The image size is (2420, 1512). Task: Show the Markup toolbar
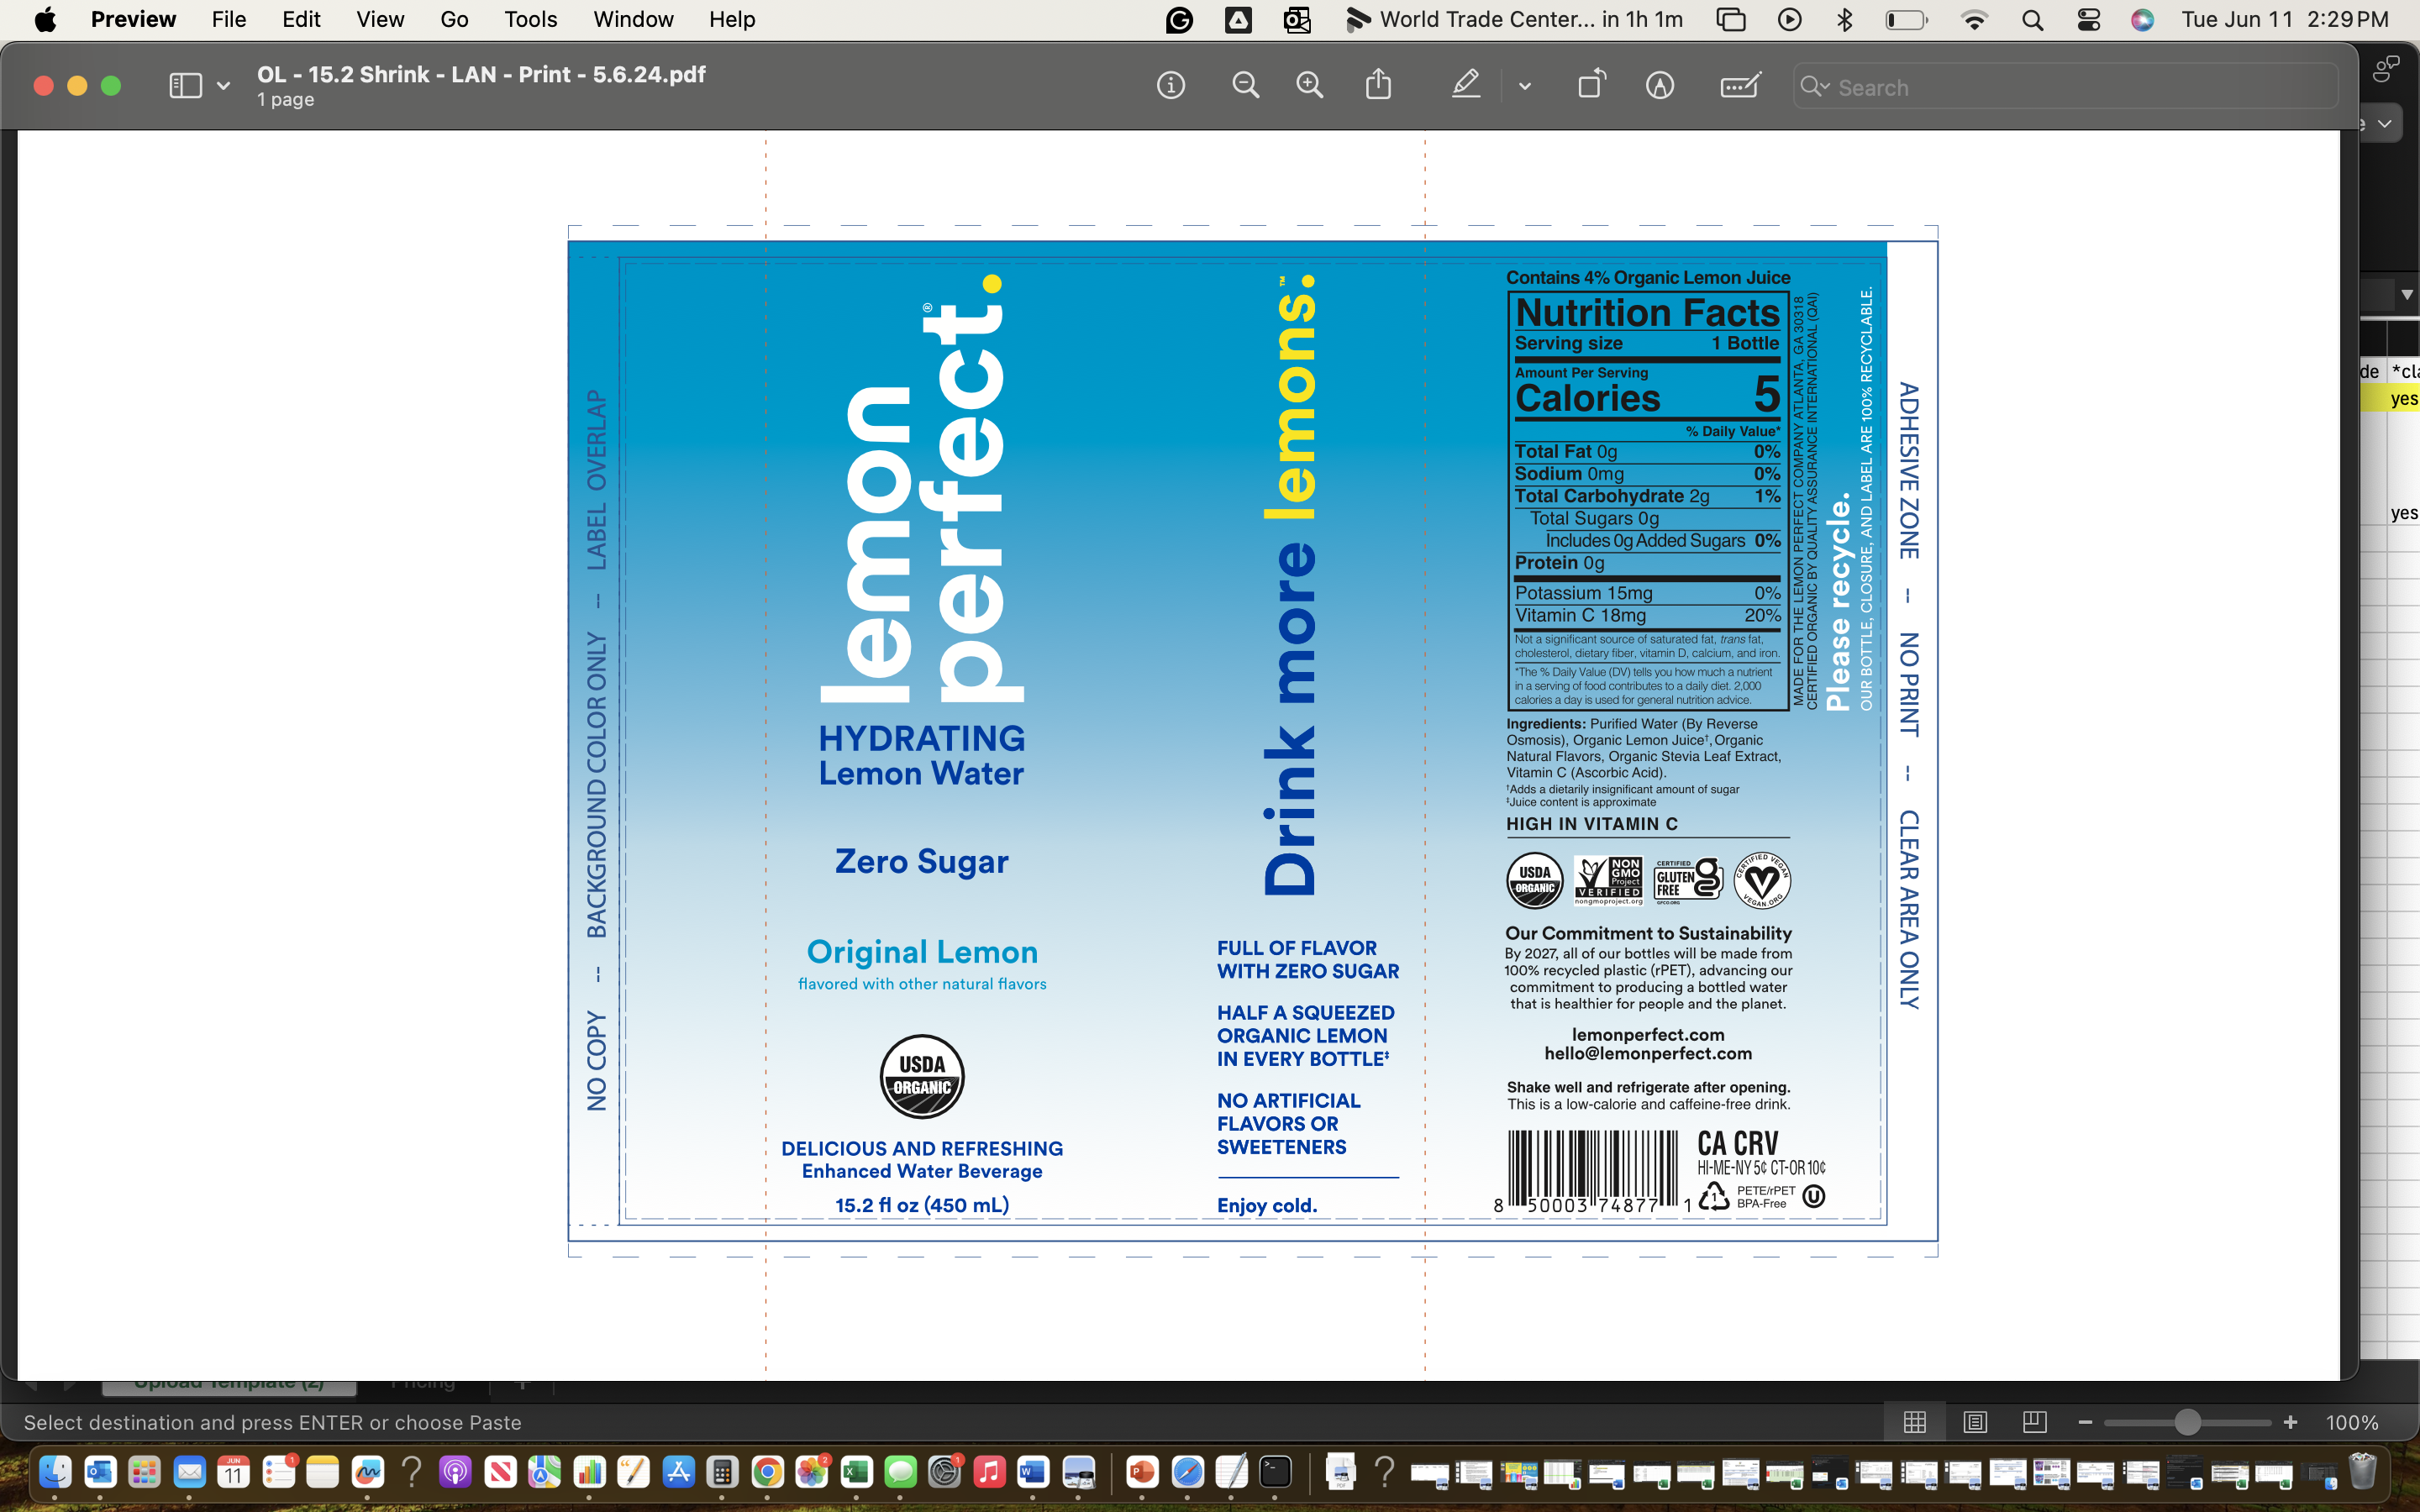click(x=1660, y=86)
